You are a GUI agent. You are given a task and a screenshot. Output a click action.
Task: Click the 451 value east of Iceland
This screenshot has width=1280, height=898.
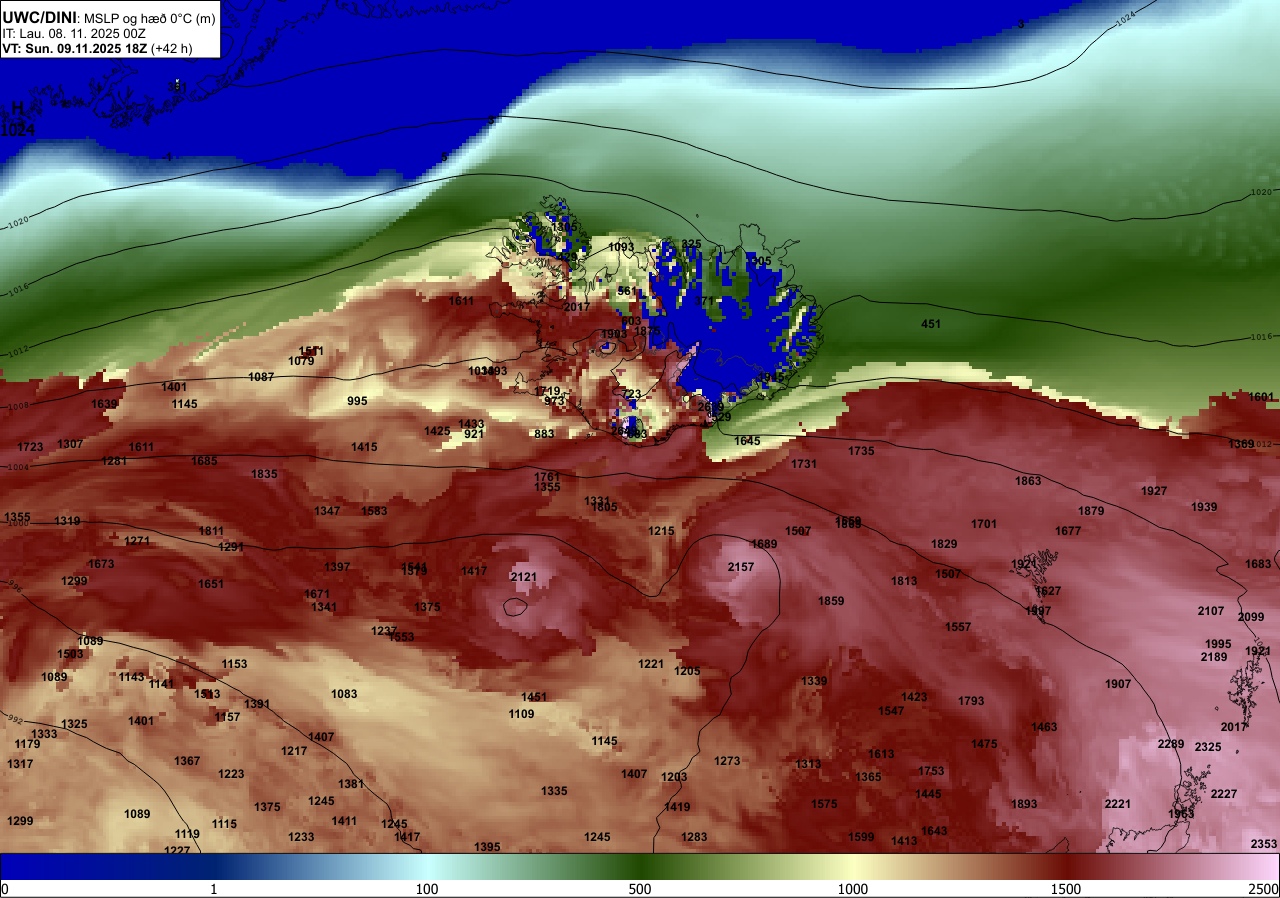pos(931,324)
